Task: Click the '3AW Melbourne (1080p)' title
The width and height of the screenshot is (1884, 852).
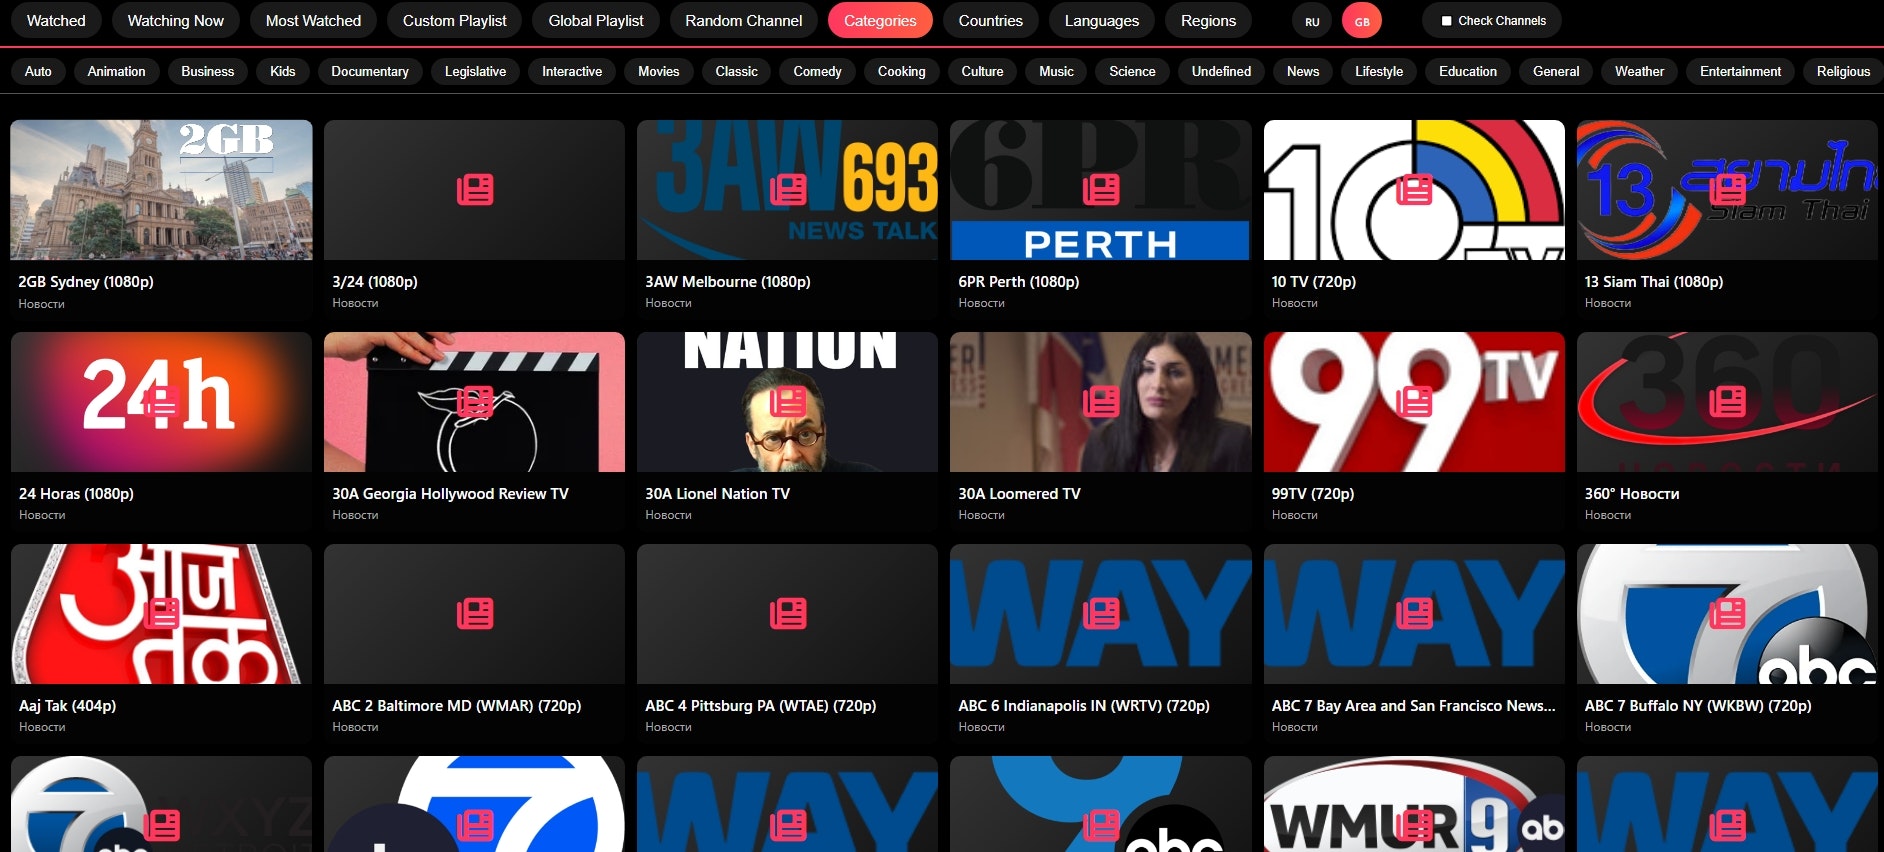Action: coord(728,282)
